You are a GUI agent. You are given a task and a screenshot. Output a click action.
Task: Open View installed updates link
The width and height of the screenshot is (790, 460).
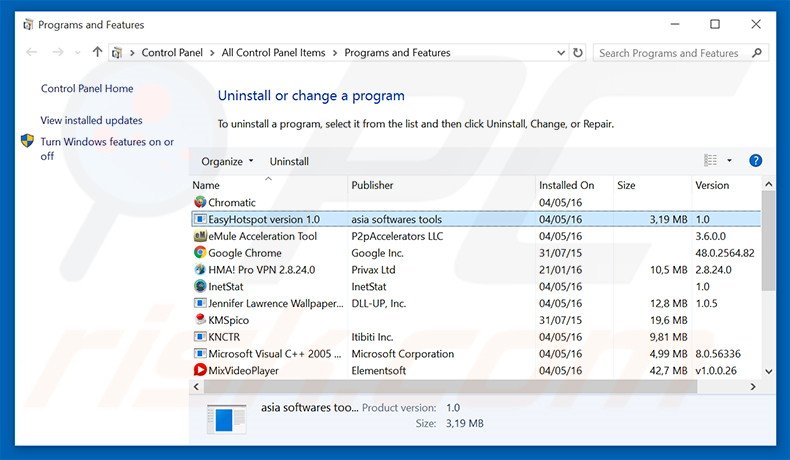pyautogui.click(x=91, y=120)
